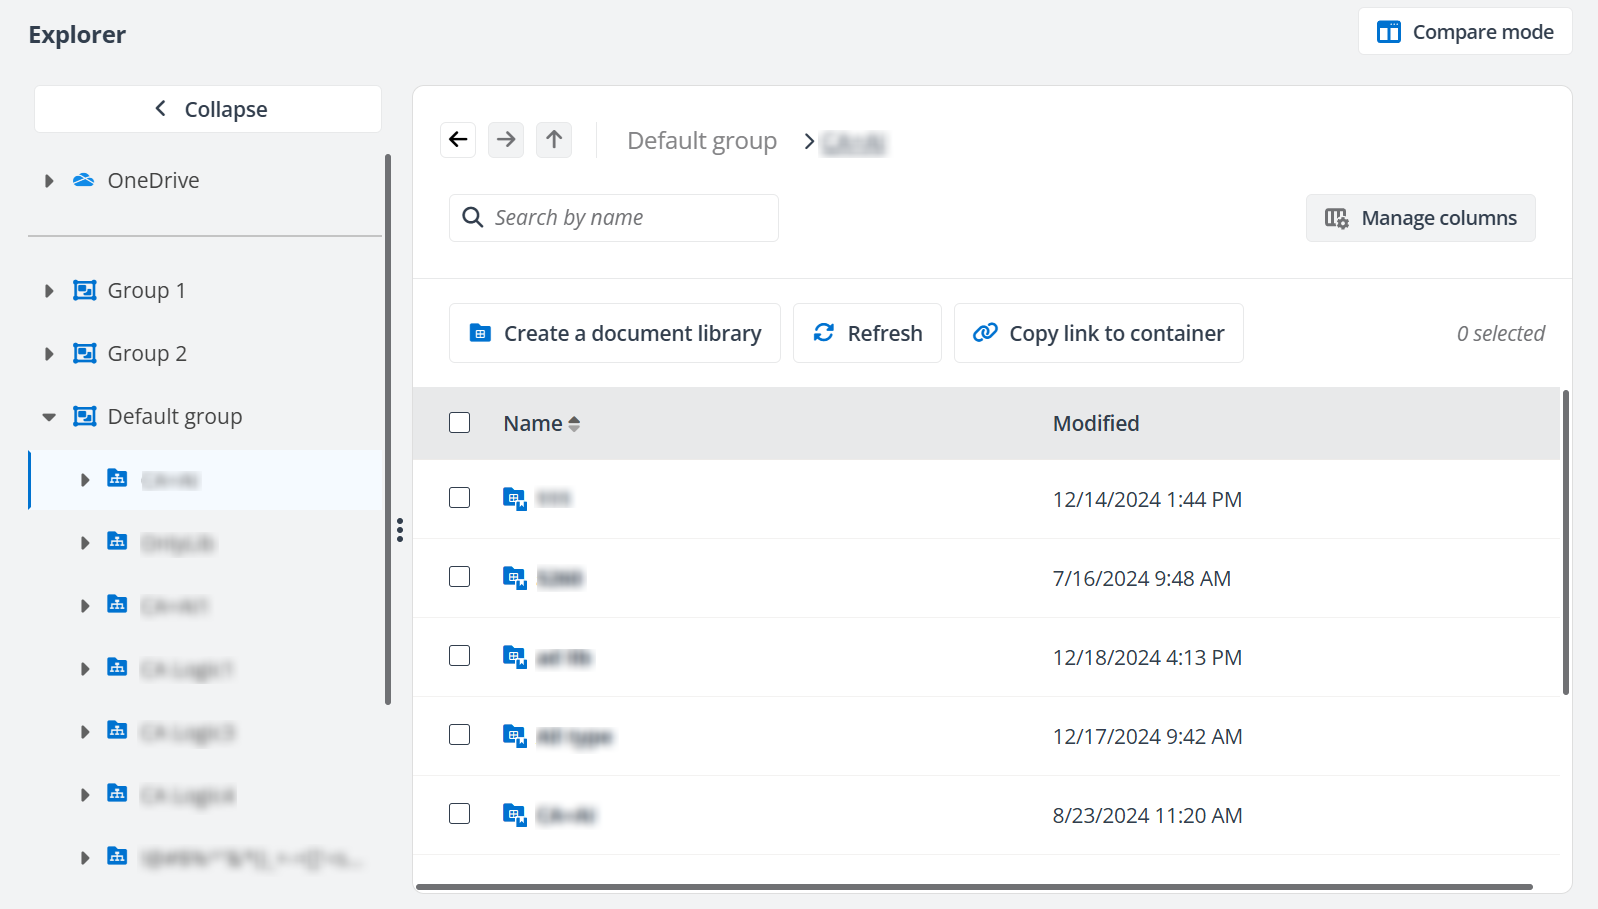Image resolution: width=1598 pixels, height=909 pixels.
Task: Copy link to container
Action: 1098,333
